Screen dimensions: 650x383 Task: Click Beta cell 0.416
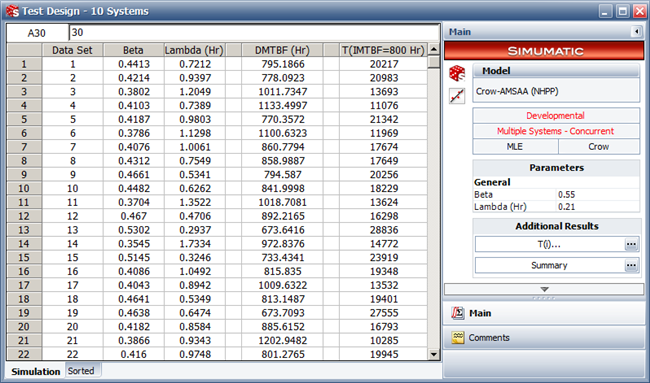click(x=133, y=354)
